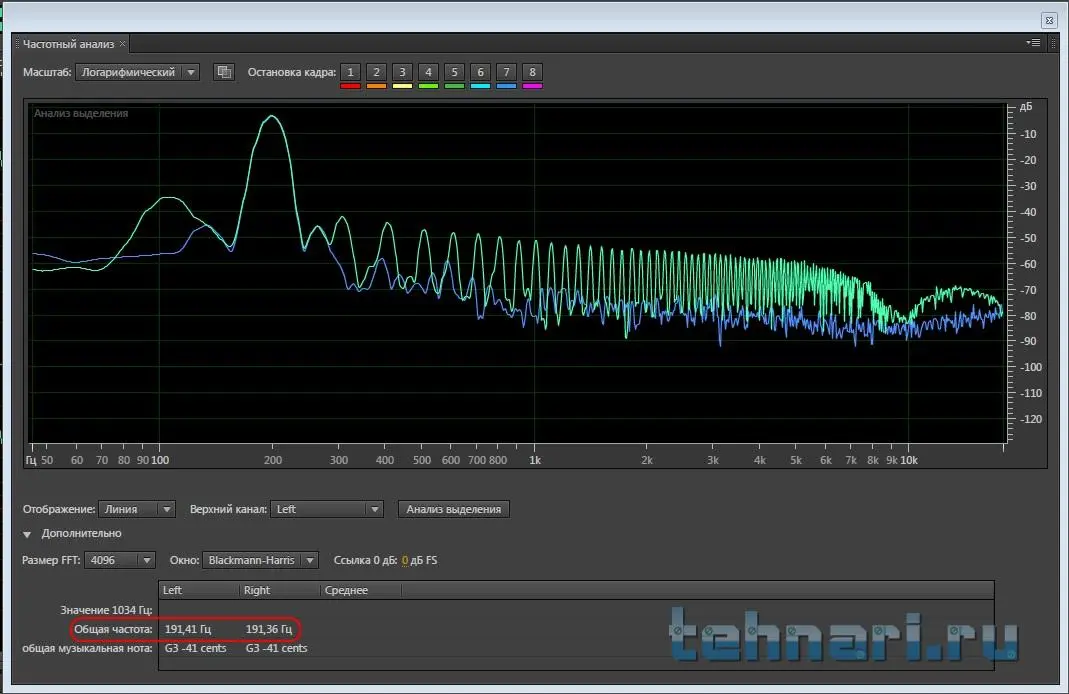Viewport: 1069px width, 694px height.
Task: Open the panel options menu icon
Action: tap(1033, 44)
